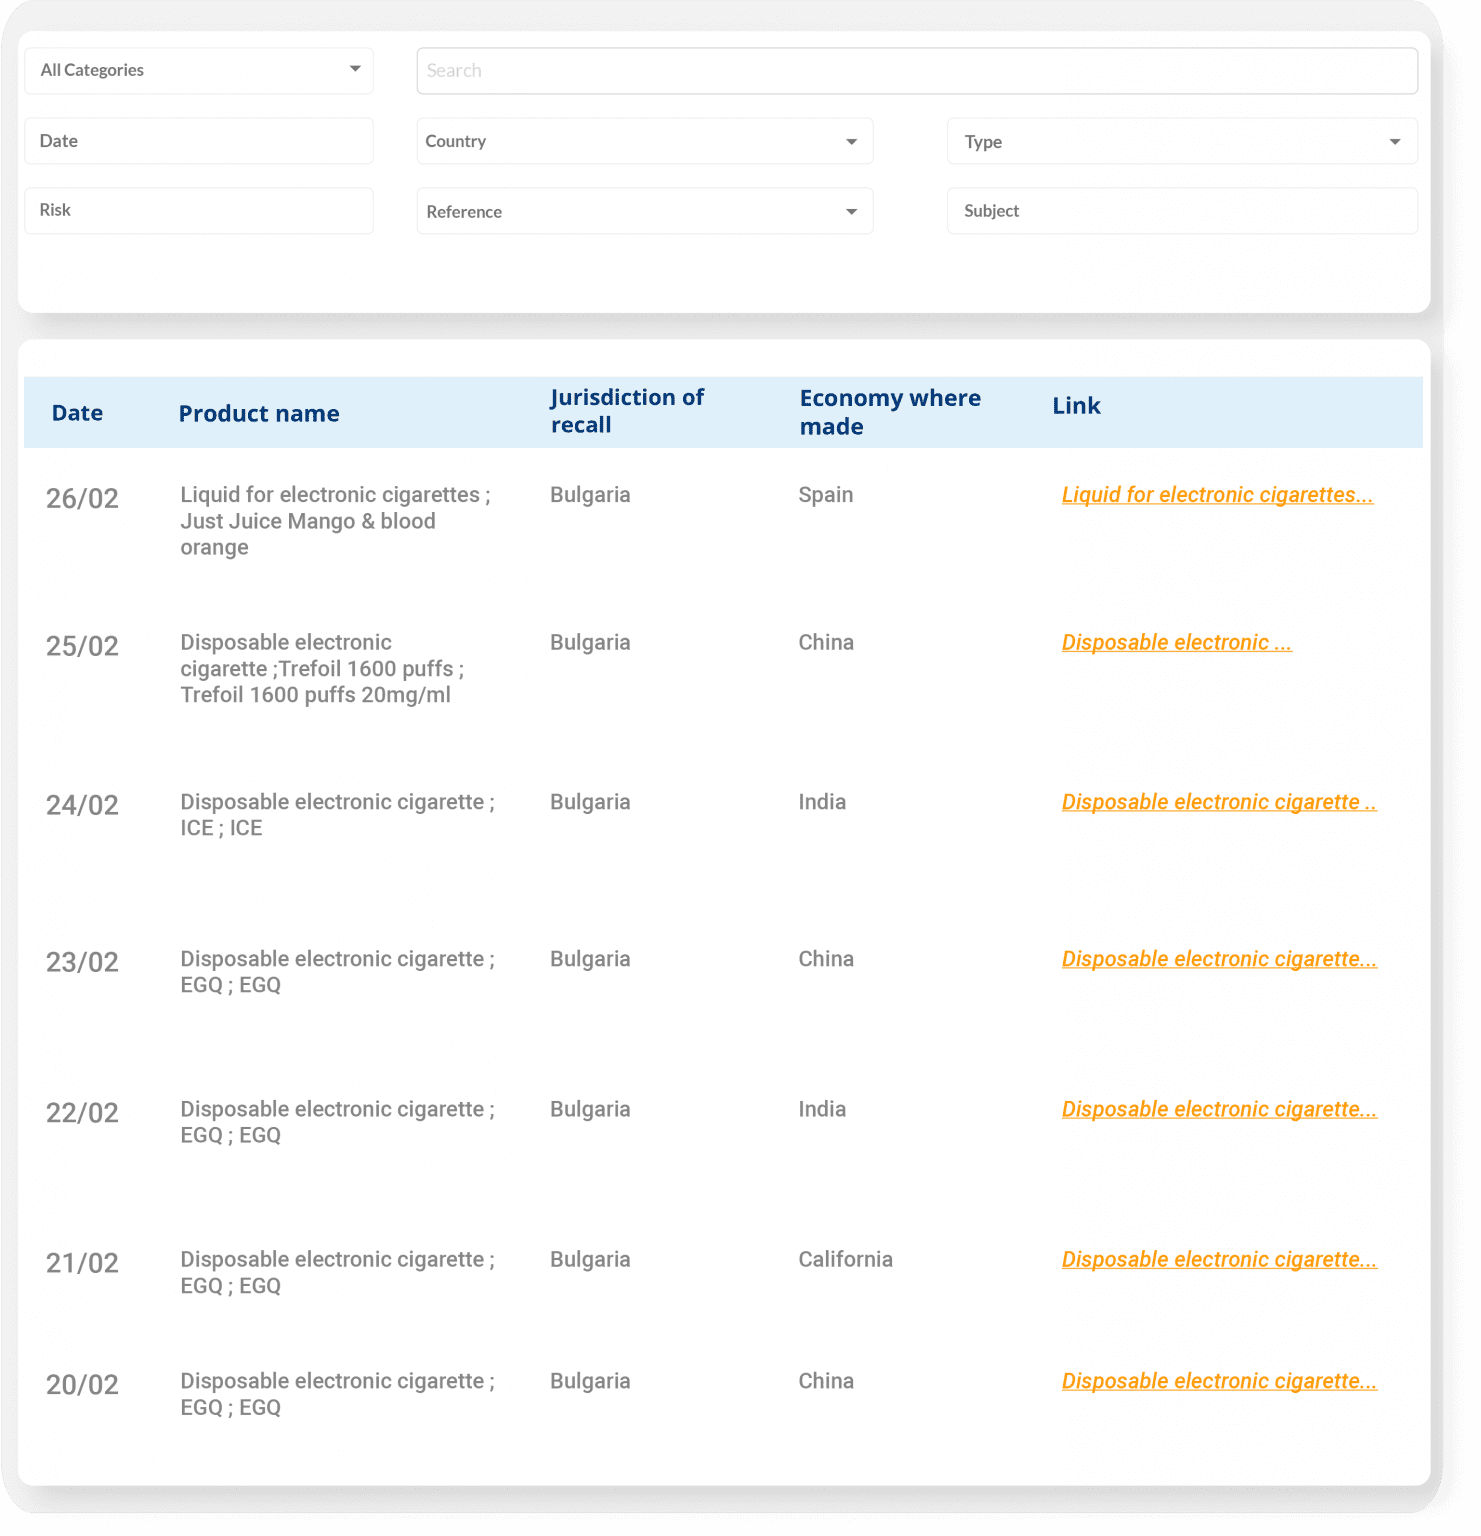
Task: Click the Economy where made header
Action: click(889, 412)
